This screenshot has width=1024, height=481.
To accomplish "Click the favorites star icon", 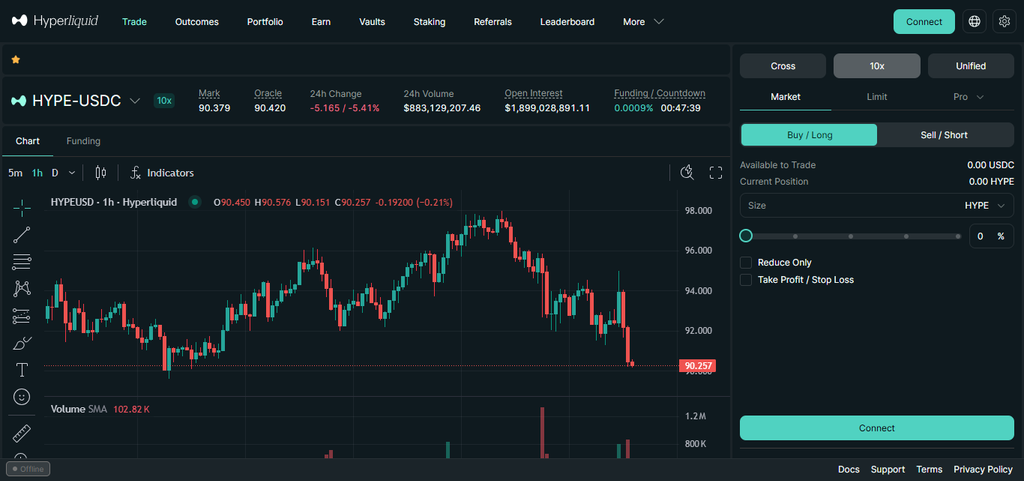I will pos(16,59).
